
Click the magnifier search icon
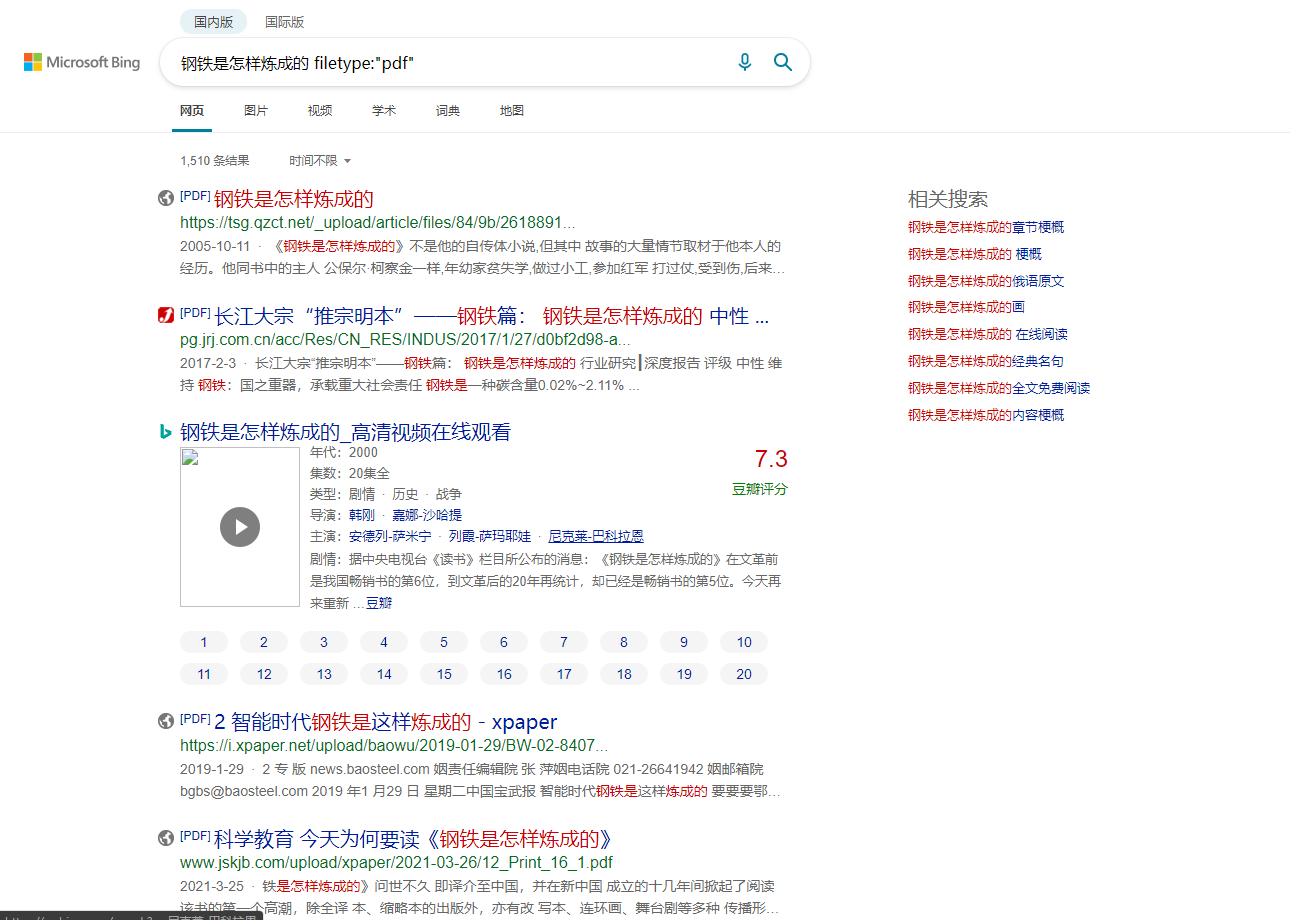[783, 62]
